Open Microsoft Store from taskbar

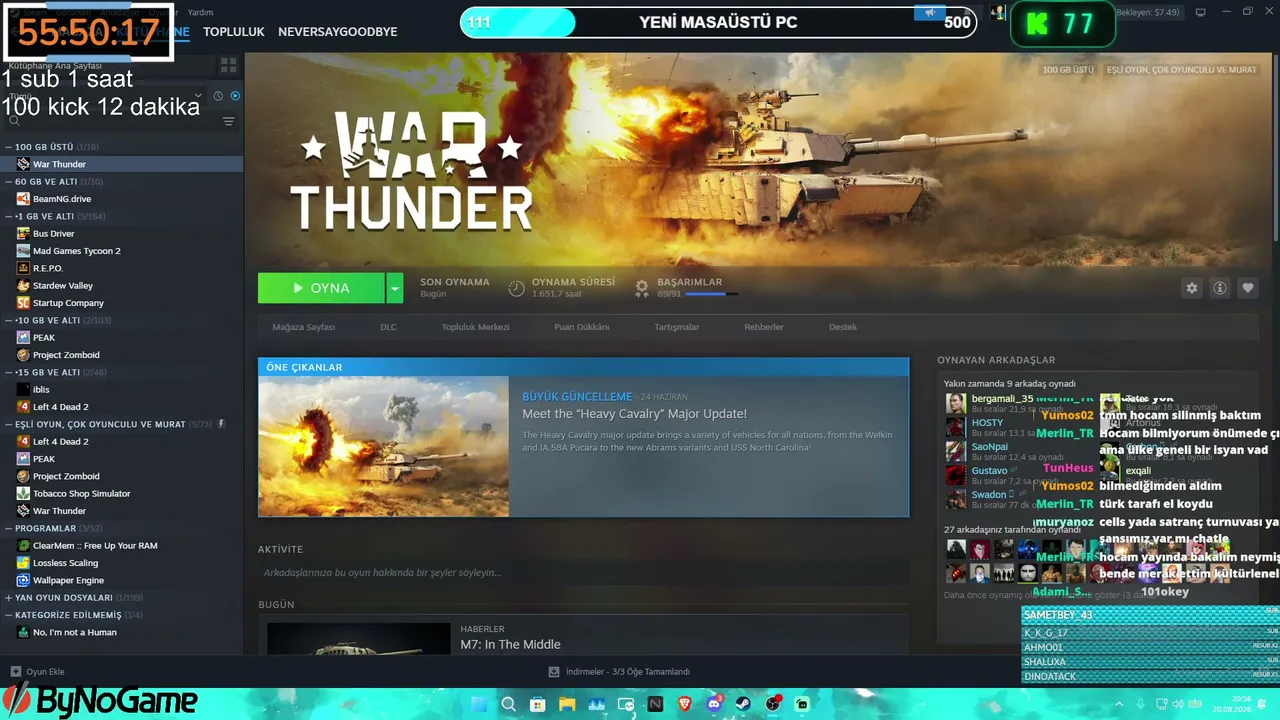[x=538, y=704]
